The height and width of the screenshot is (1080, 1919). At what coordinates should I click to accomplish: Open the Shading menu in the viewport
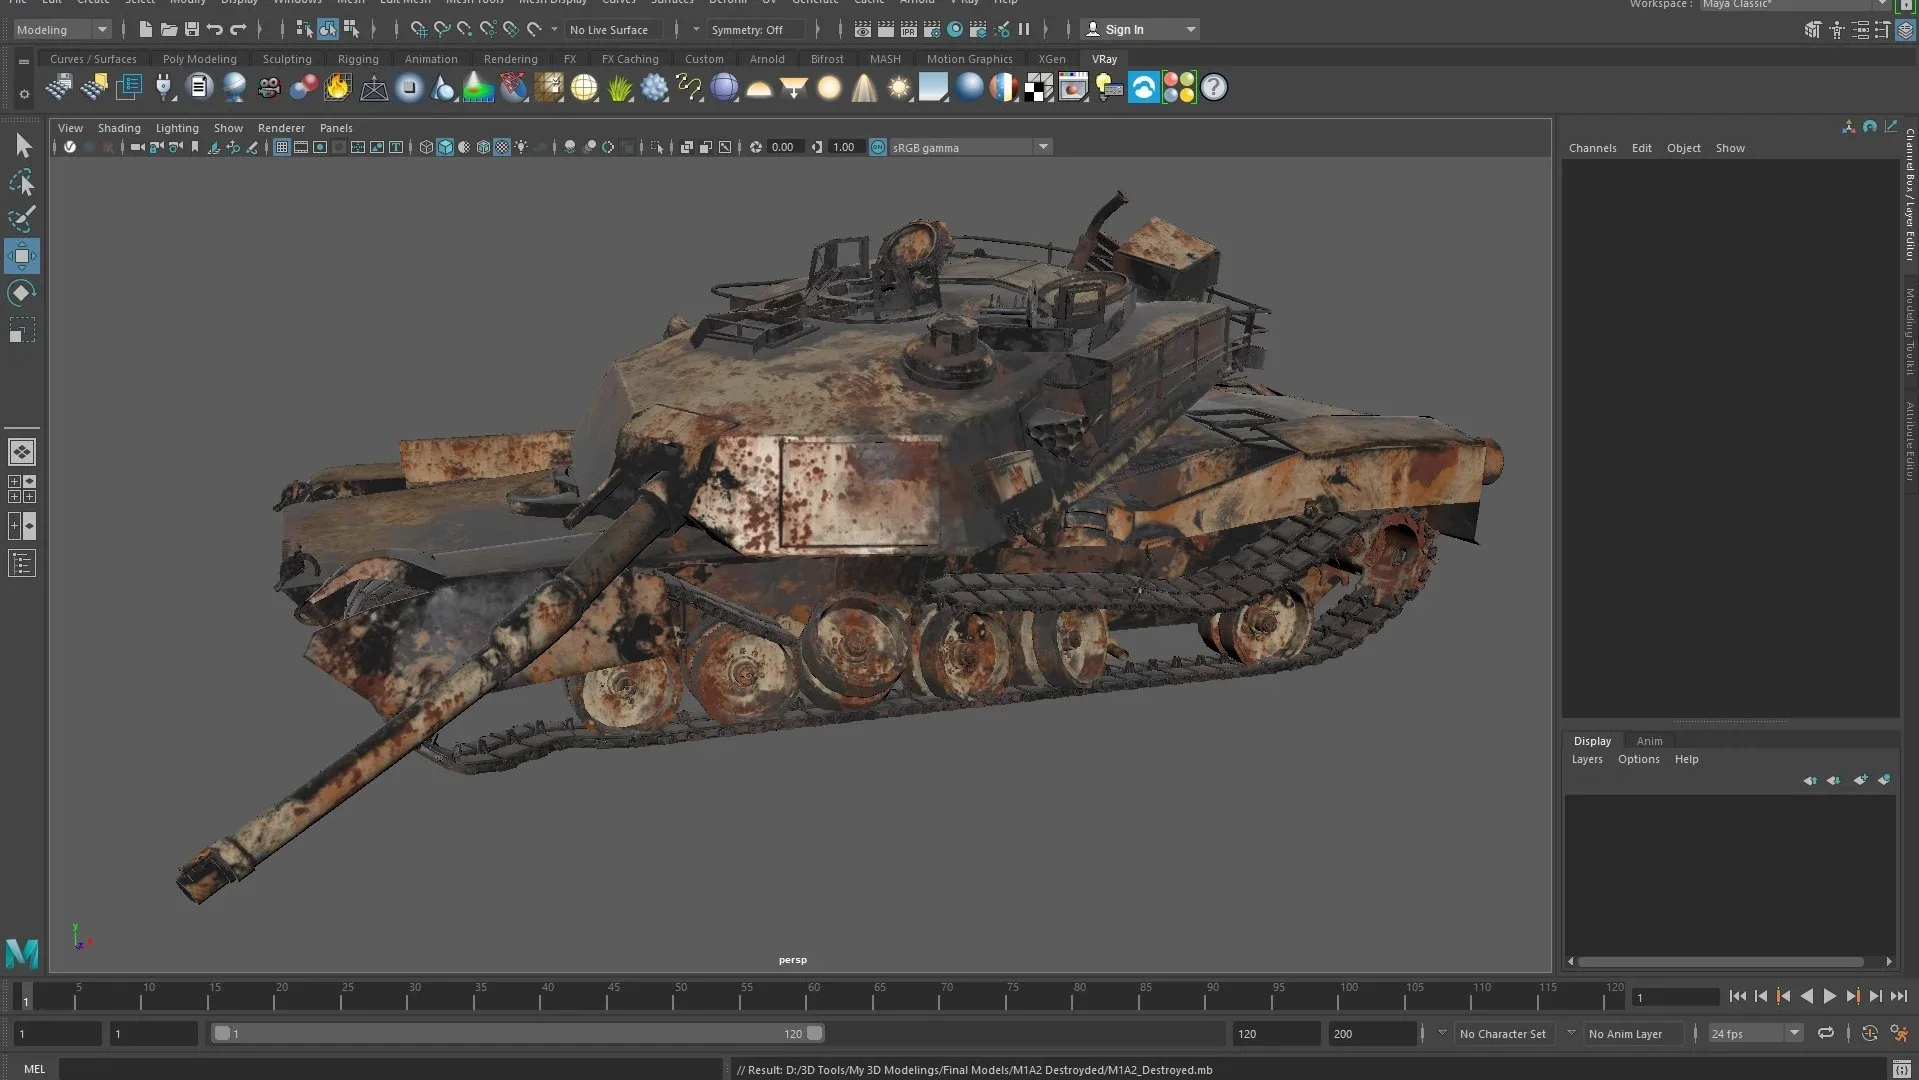click(119, 128)
